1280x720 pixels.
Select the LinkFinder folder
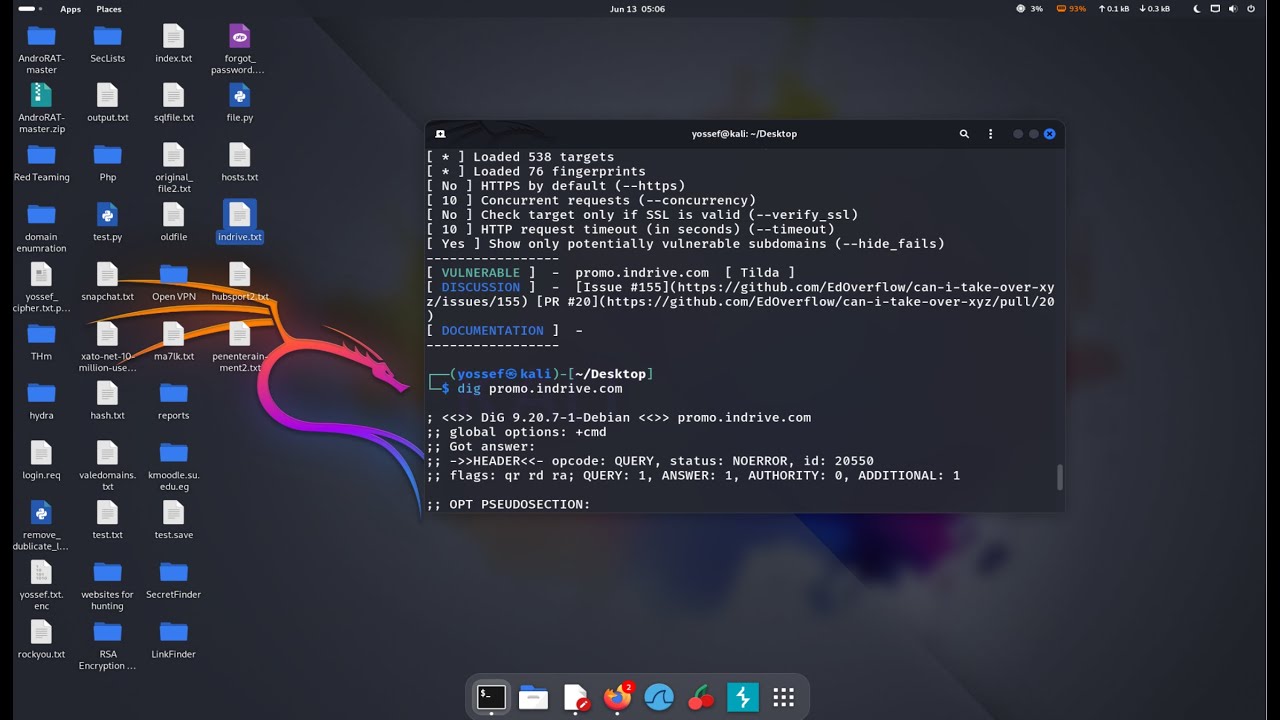tap(173, 640)
